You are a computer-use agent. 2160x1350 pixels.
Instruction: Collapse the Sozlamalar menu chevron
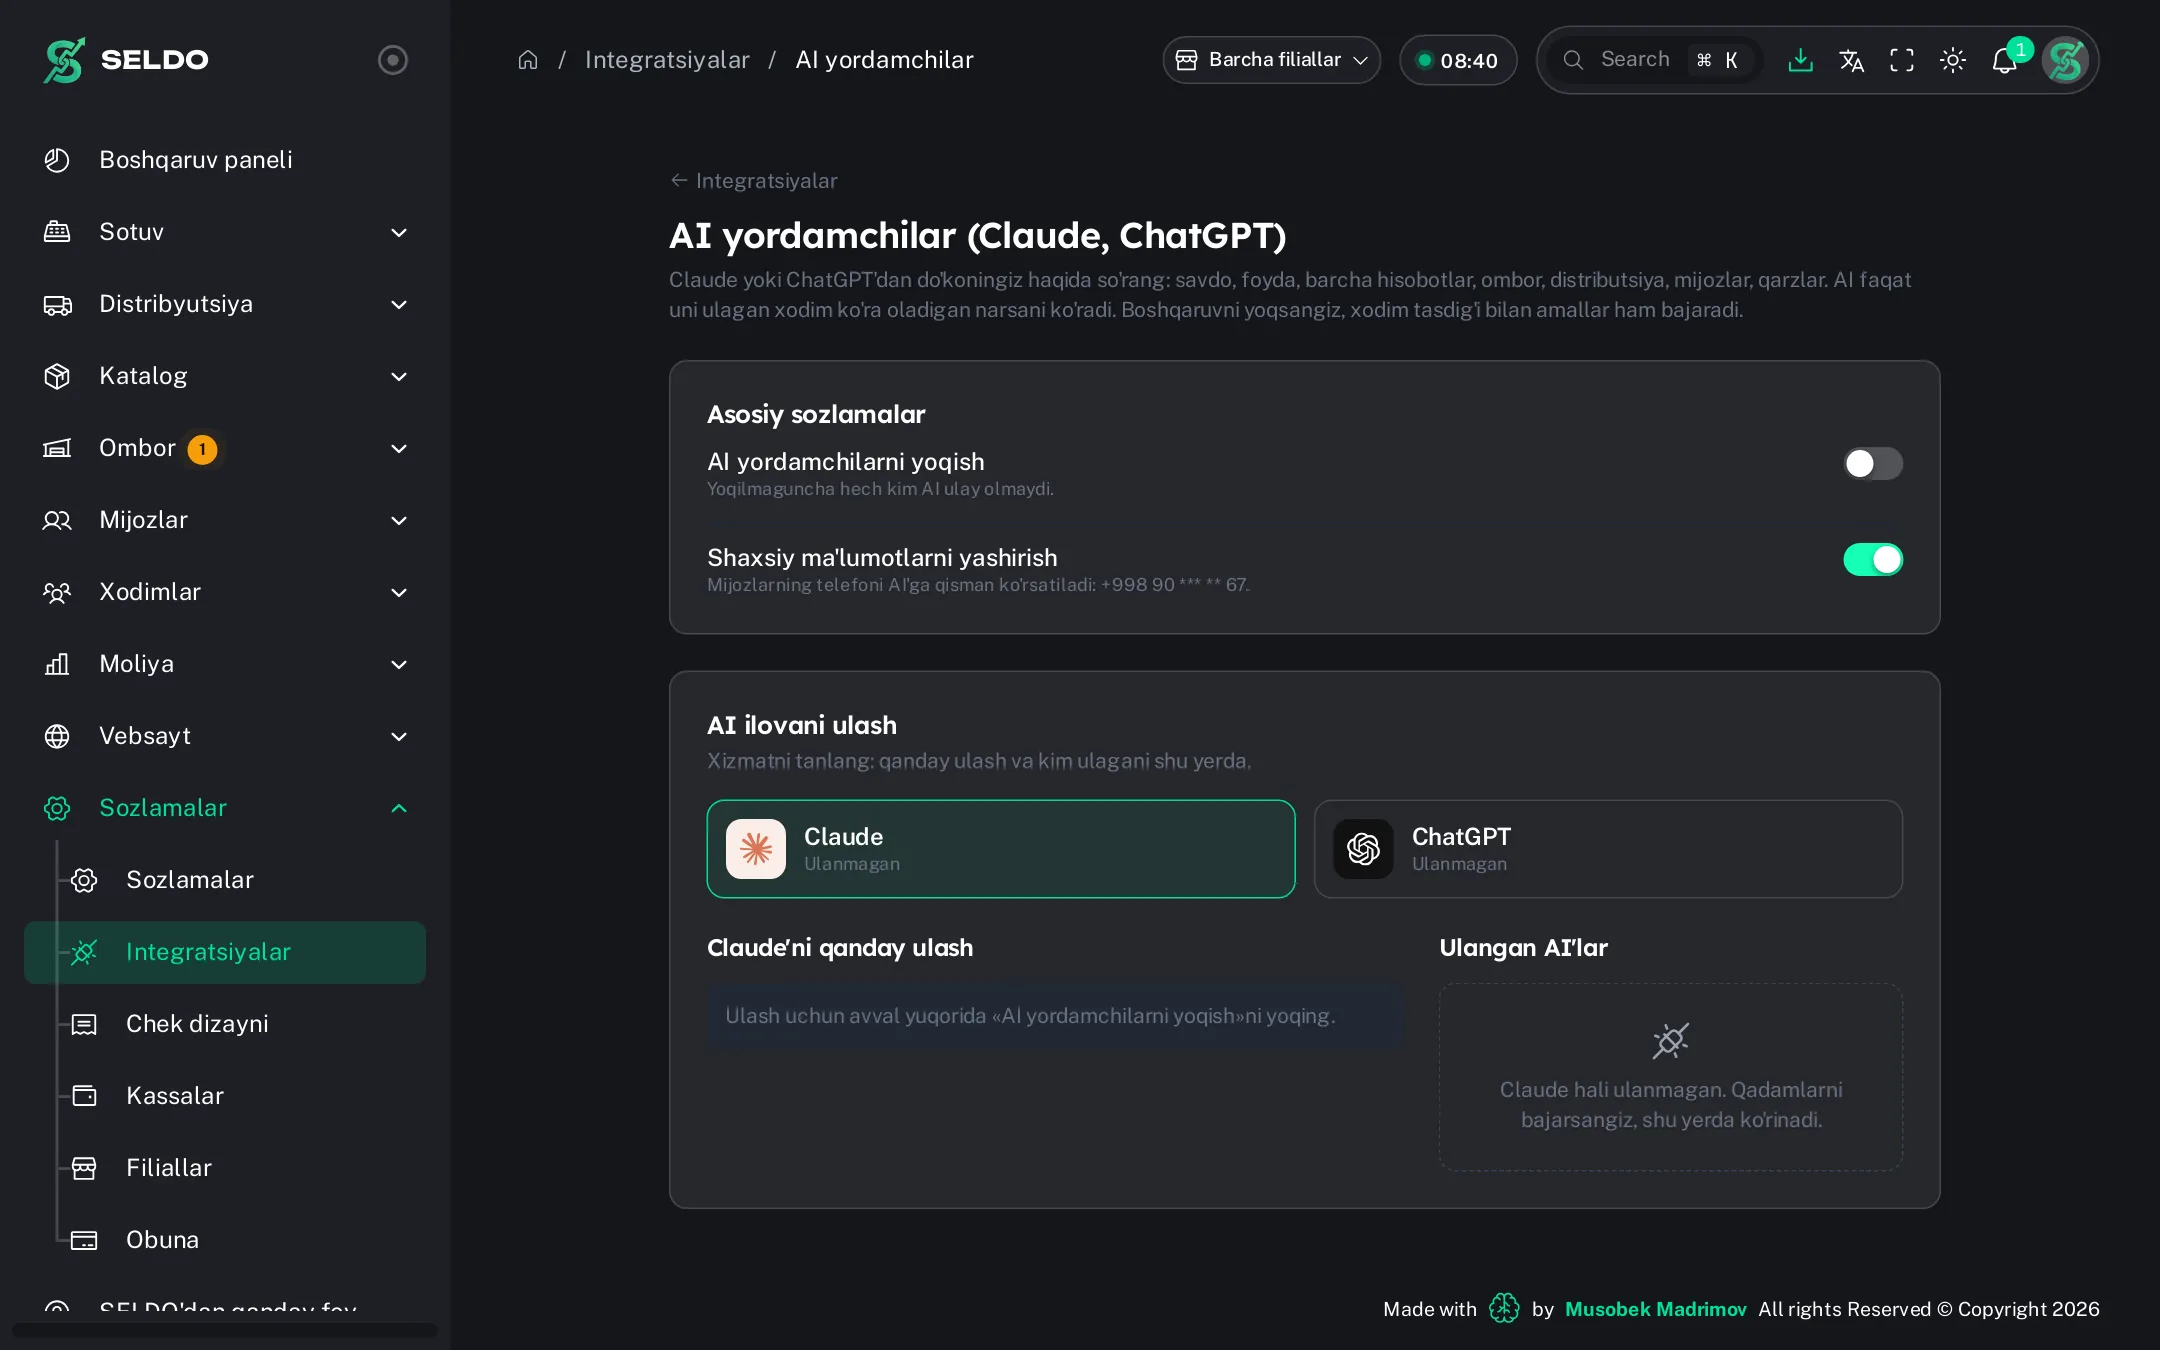click(399, 808)
